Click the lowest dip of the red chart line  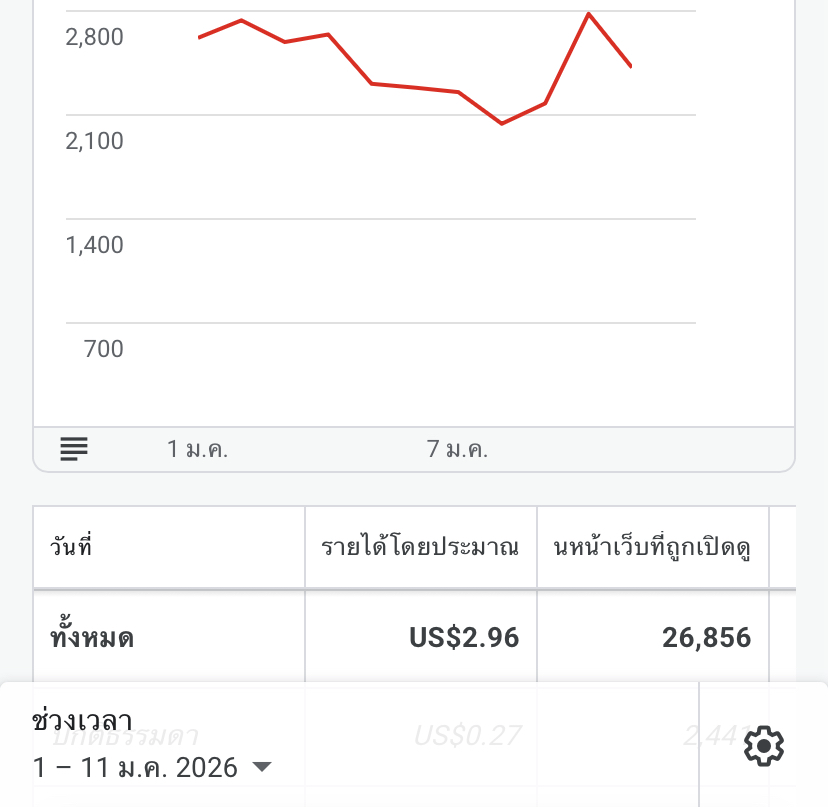pyautogui.click(x=501, y=123)
